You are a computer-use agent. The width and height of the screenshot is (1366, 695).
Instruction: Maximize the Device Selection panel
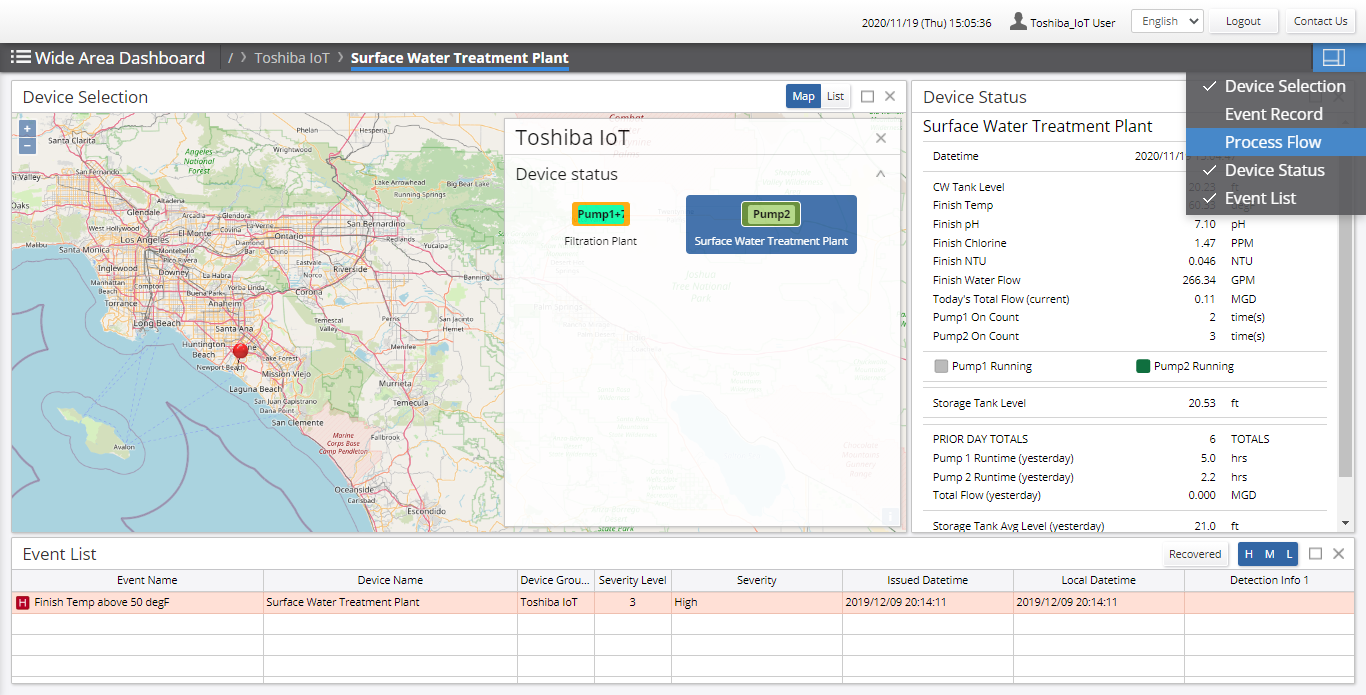[x=867, y=97]
